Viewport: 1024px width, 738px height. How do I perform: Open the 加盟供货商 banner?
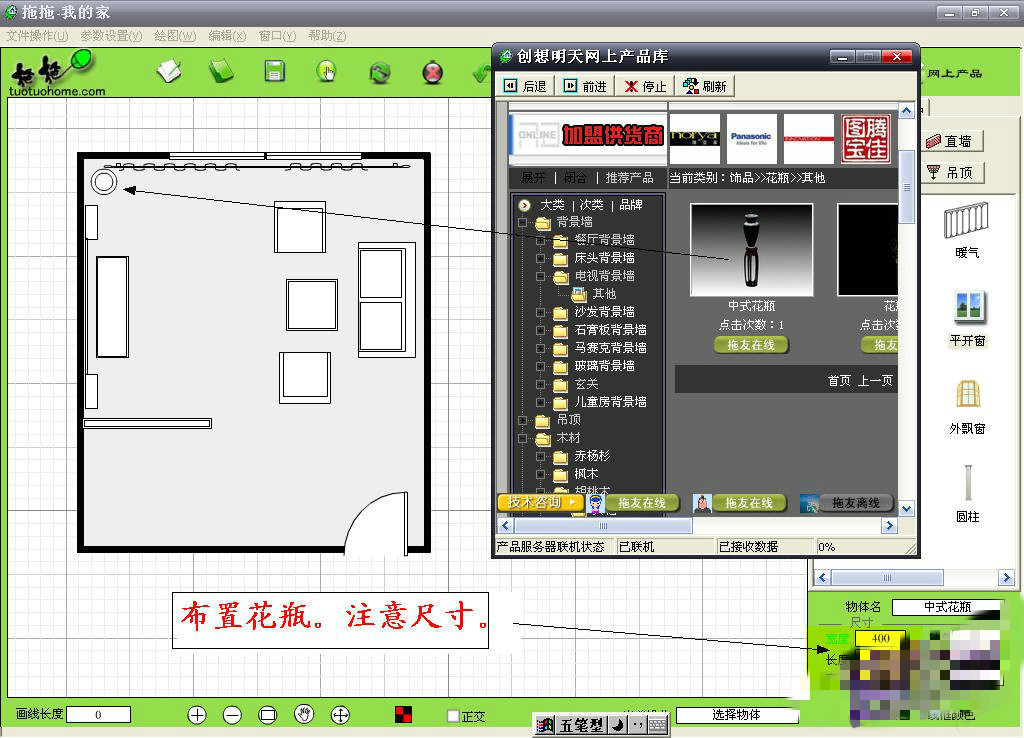(x=588, y=135)
